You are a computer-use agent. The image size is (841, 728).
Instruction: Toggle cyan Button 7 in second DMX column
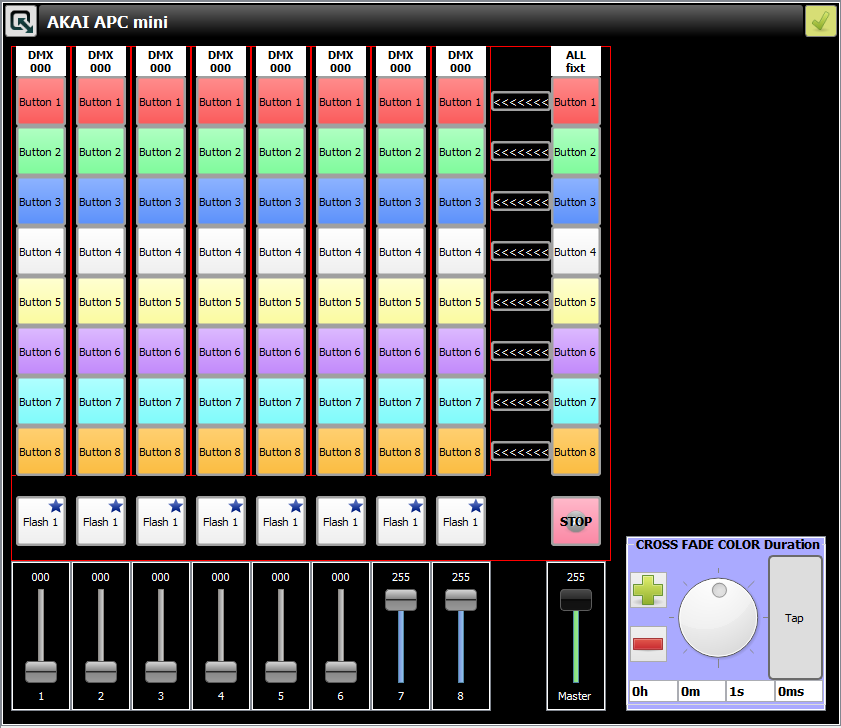pos(101,402)
